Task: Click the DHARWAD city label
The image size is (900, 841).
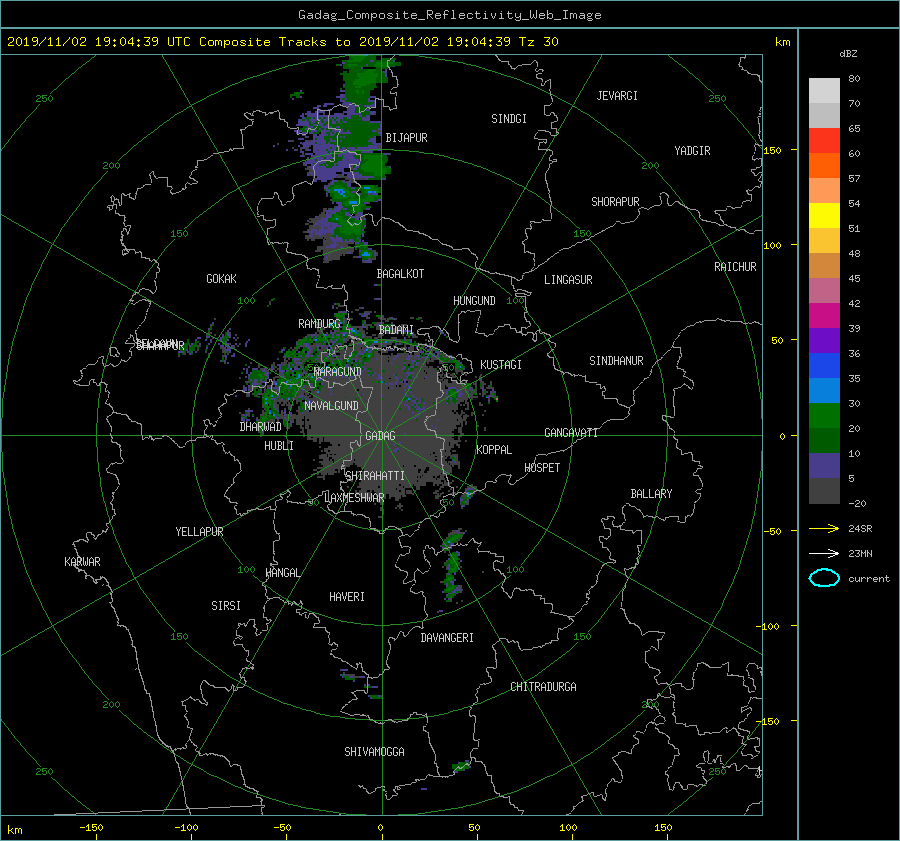Action: tap(261, 427)
